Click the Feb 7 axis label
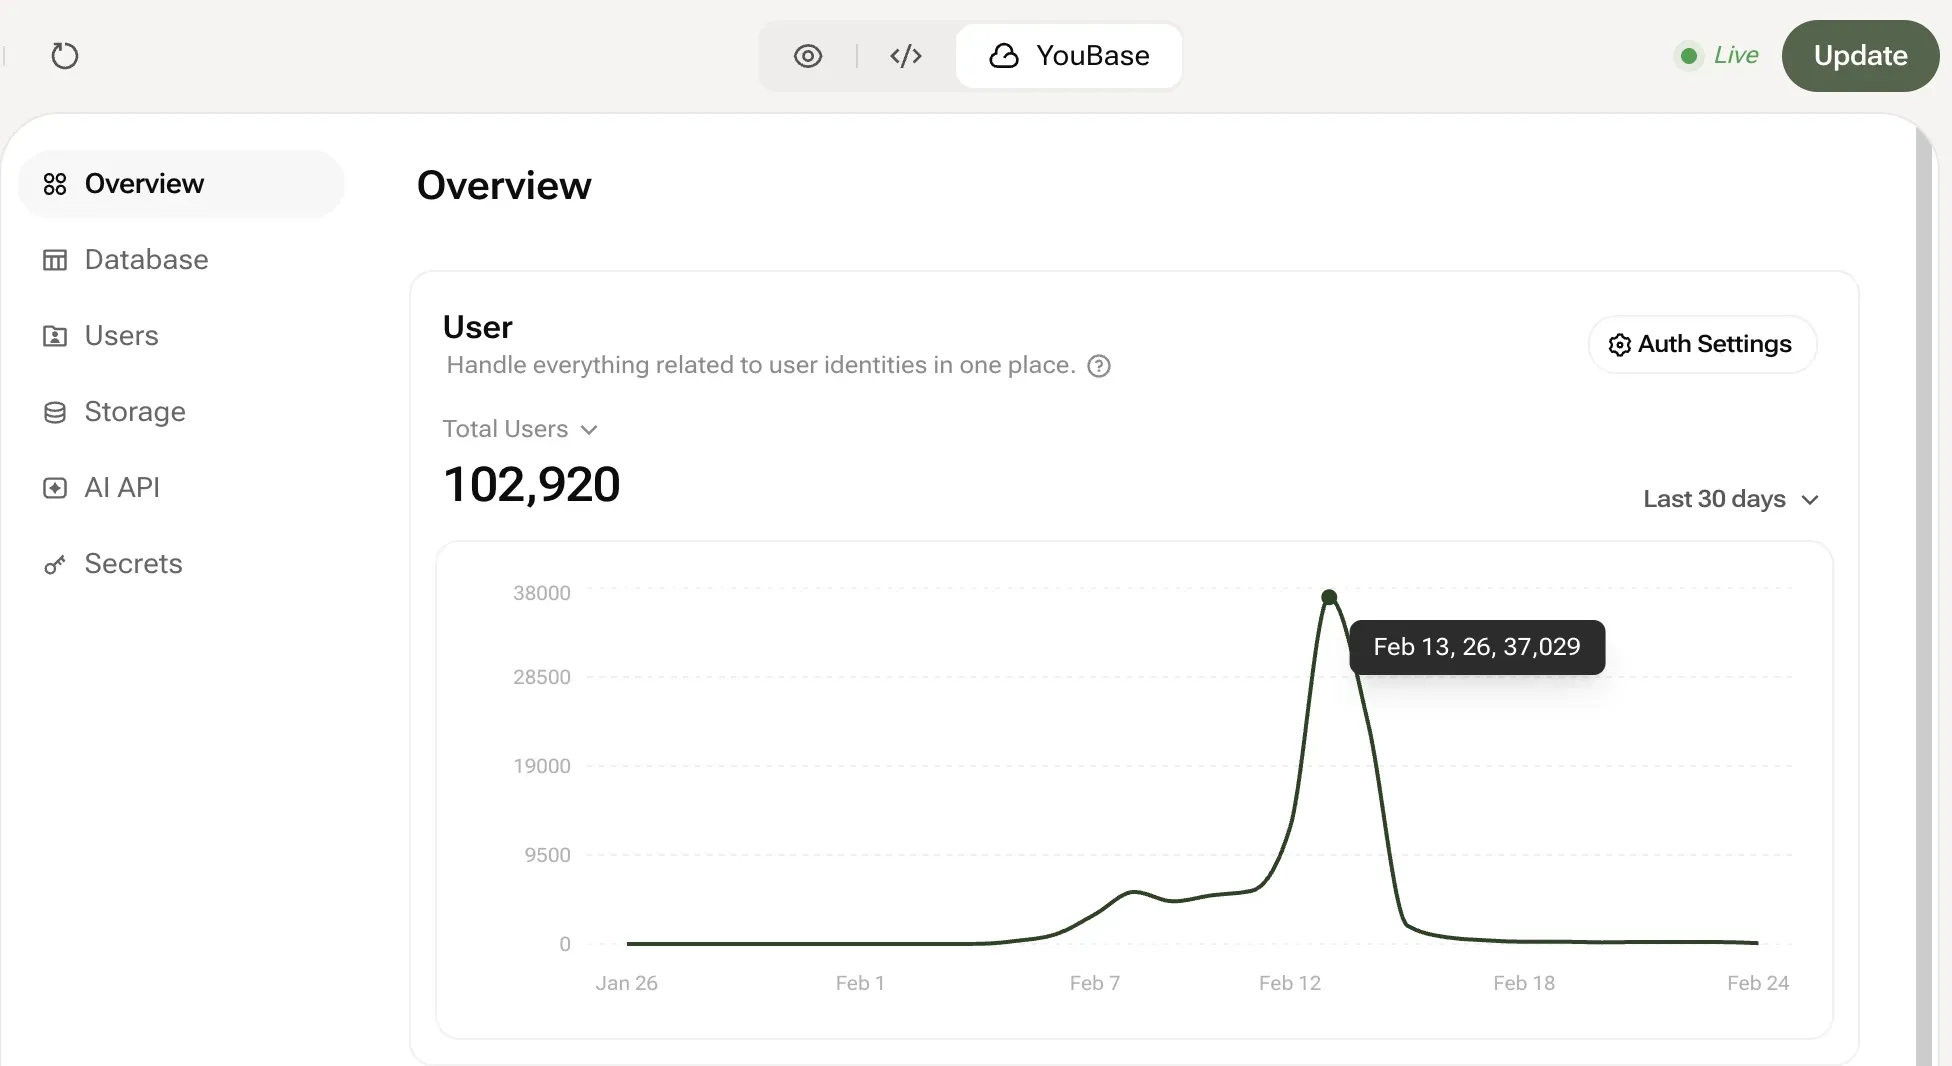The image size is (1952, 1066). (1094, 983)
